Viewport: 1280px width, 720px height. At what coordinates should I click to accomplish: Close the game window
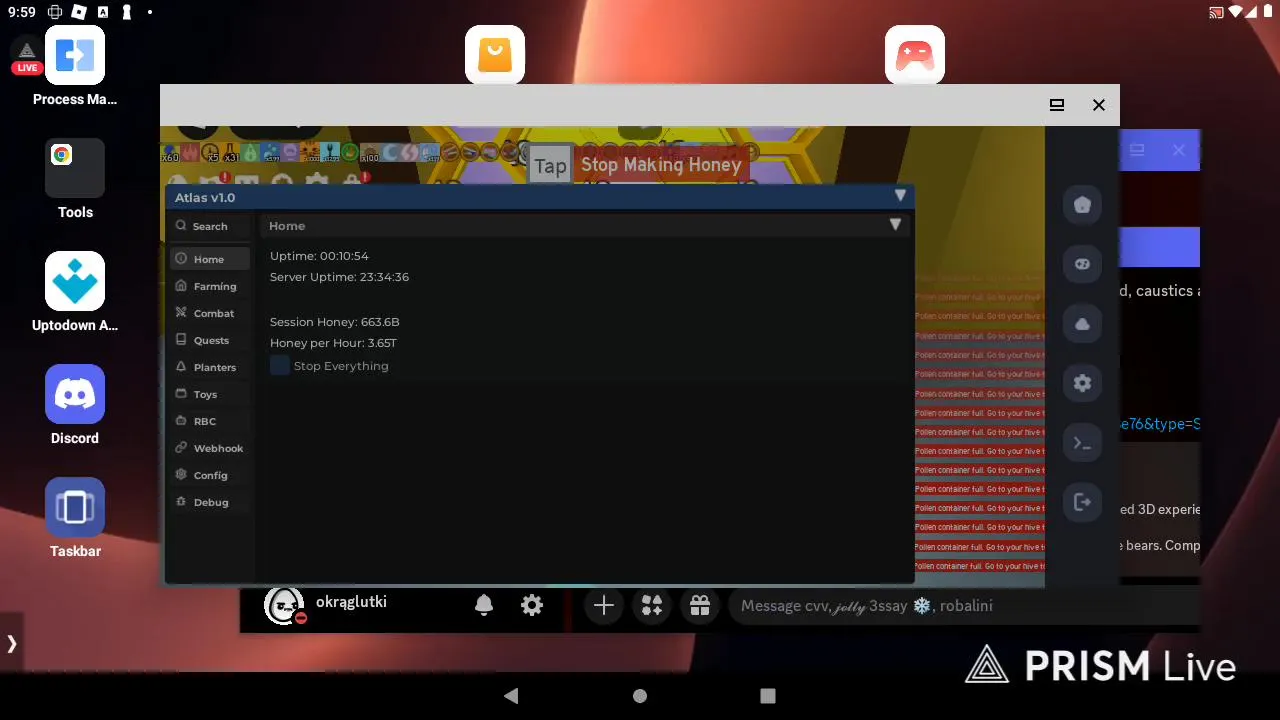tap(1099, 105)
